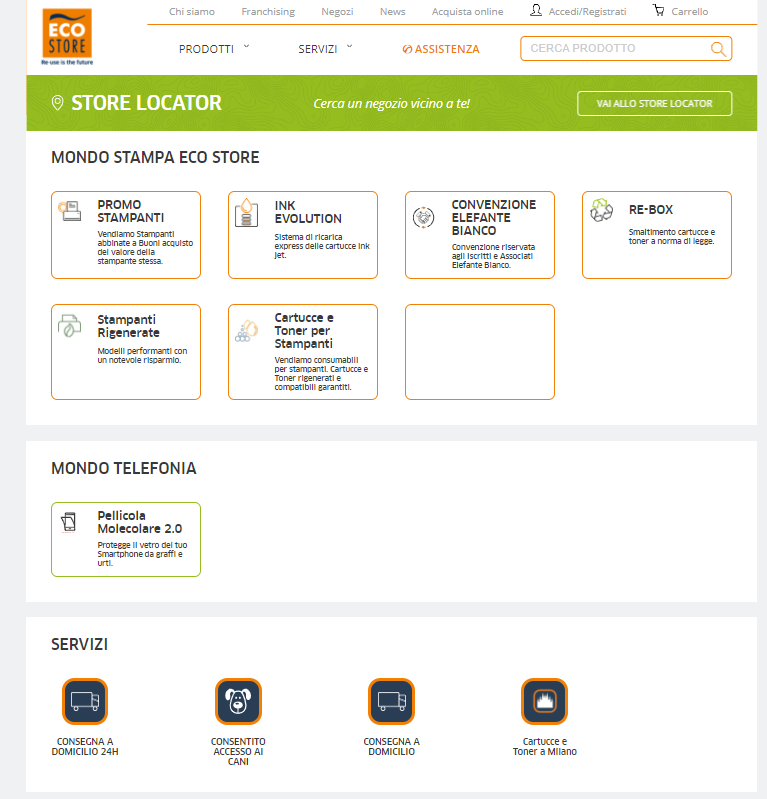This screenshot has height=799, width=767.
Task: Click the 'Cartucce e Toner a Milano' label
Action: coord(544,747)
